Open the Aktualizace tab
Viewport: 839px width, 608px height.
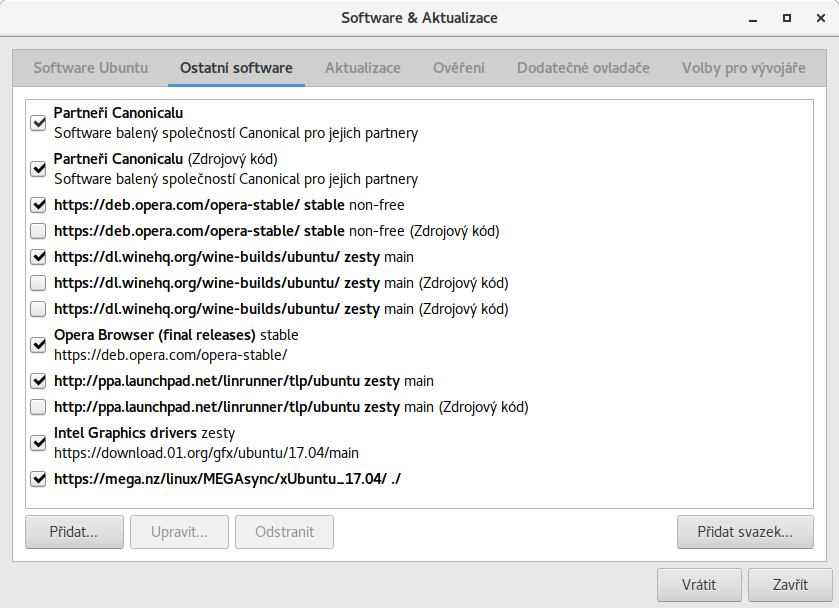click(362, 68)
